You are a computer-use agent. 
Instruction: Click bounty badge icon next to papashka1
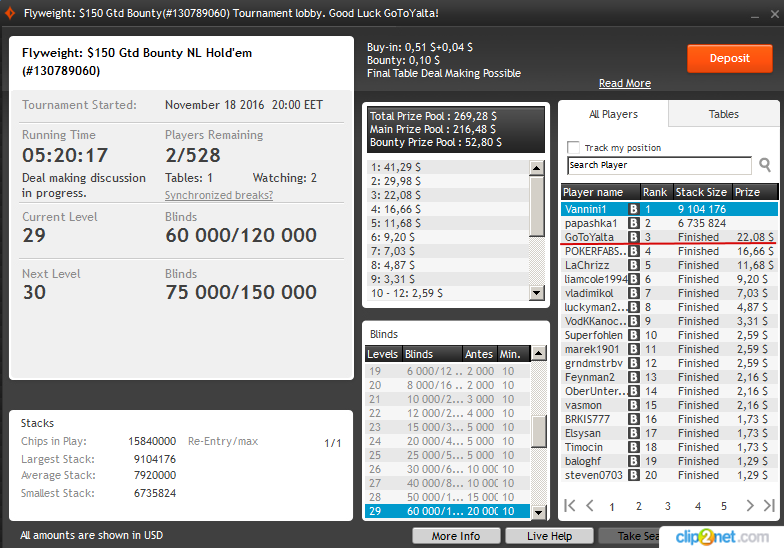pyautogui.click(x=634, y=223)
